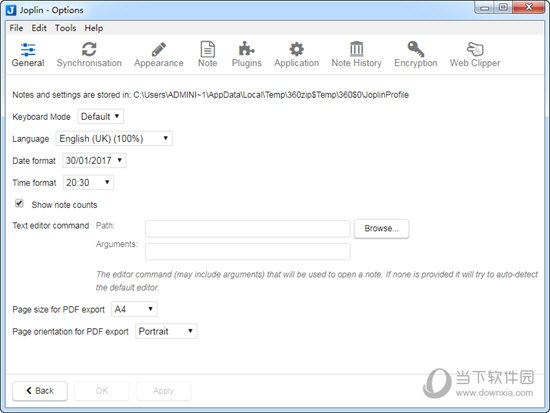This screenshot has width=550, height=413.
Task: Click the Show note counts label
Action: click(64, 205)
